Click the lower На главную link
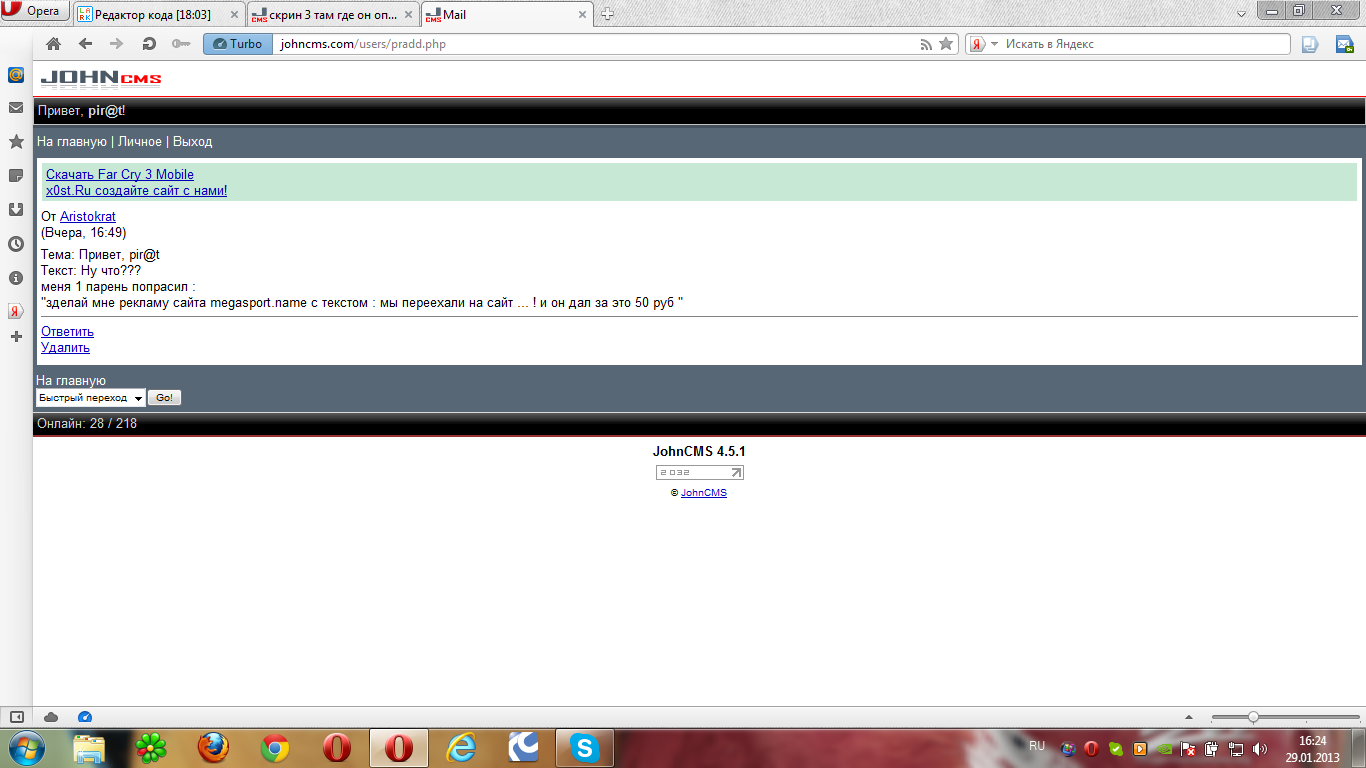Screen dimensions: 1366x768 [x=71, y=381]
